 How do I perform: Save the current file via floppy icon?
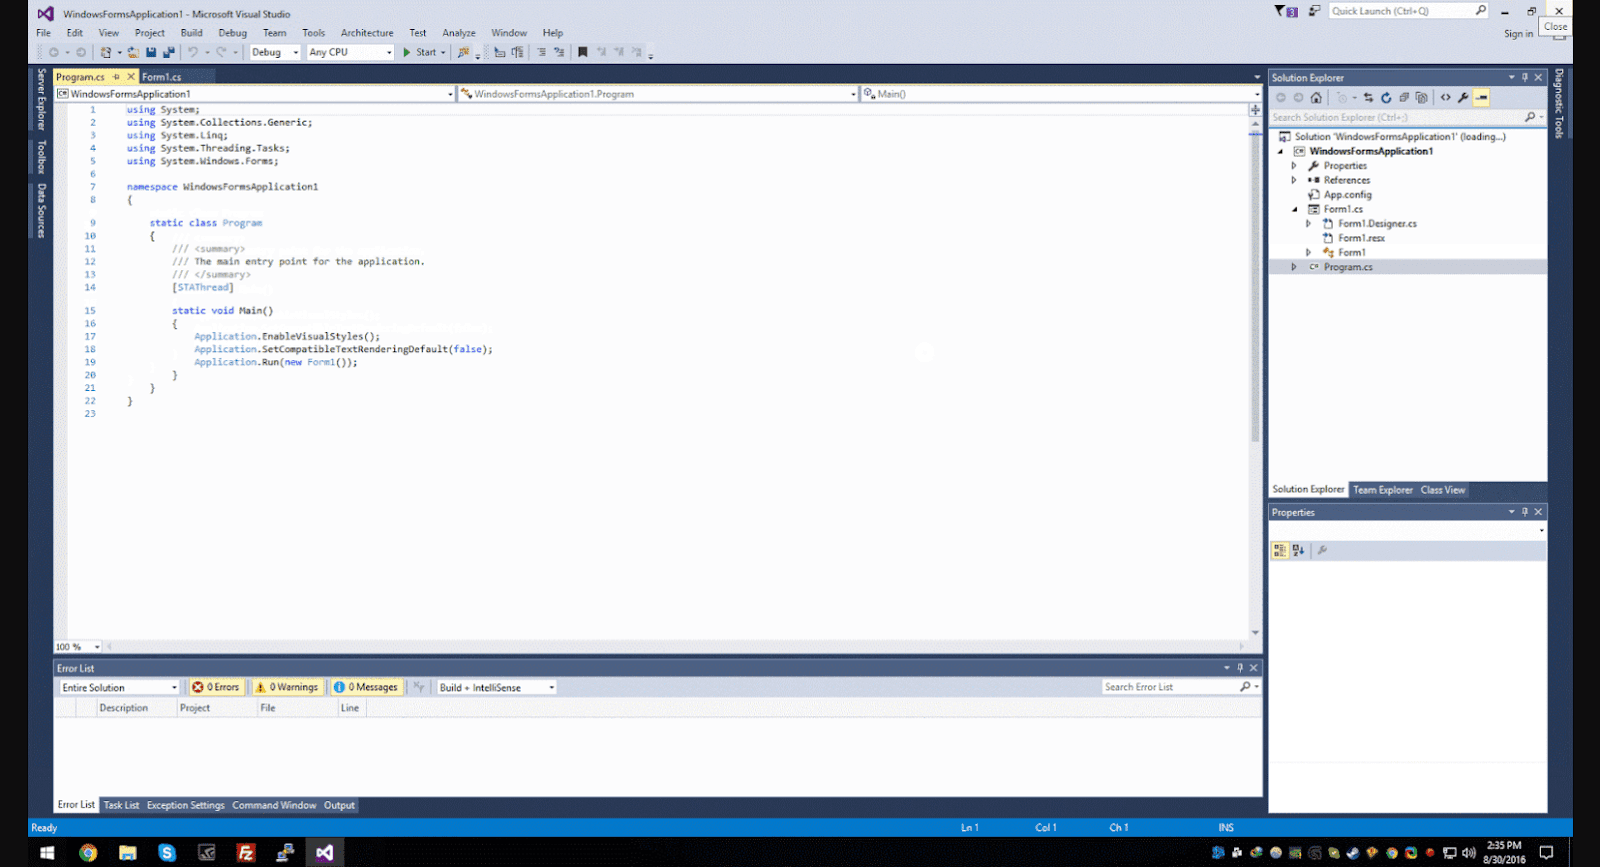151,52
